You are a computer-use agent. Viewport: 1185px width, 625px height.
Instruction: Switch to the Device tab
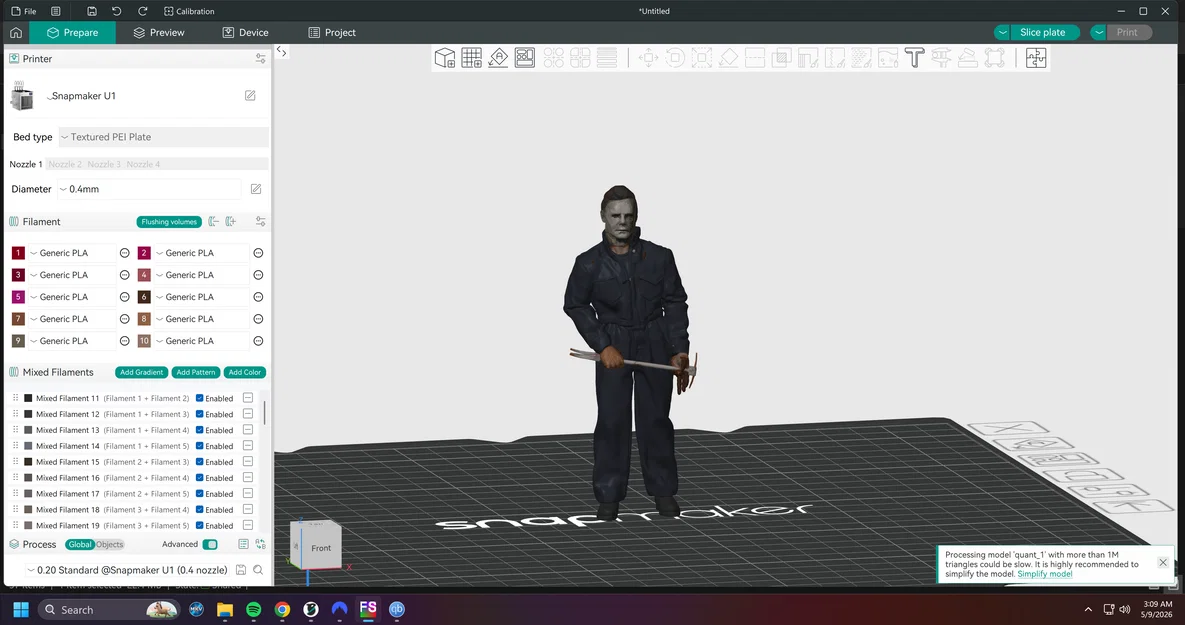coord(246,32)
